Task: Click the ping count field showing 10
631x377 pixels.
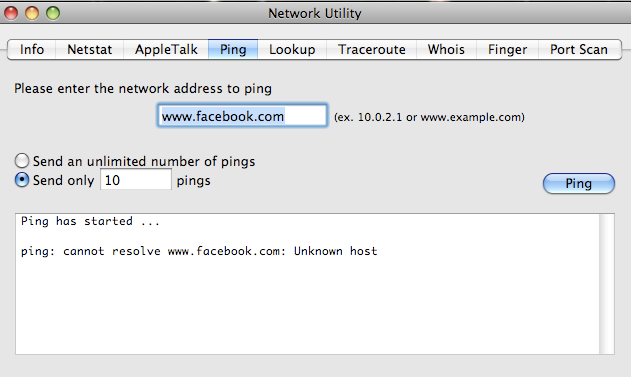Action: [x=136, y=179]
